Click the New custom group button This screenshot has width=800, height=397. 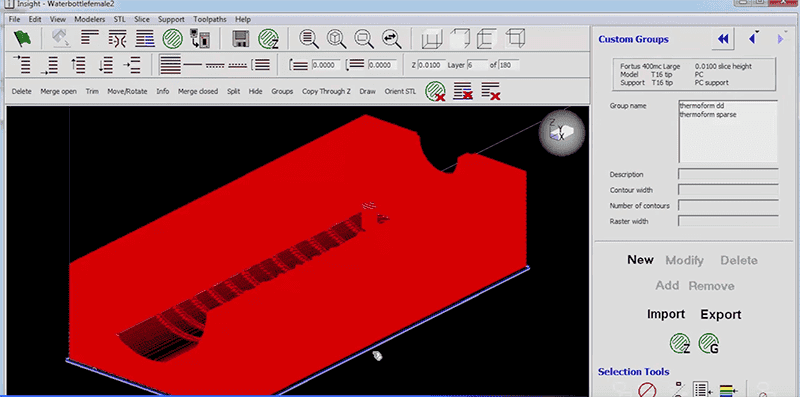click(x=640, y=260)
